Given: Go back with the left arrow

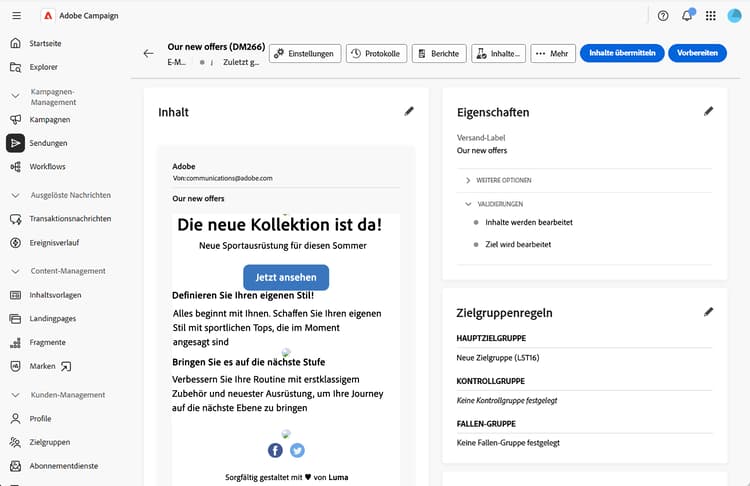Looking at the screenshot, I should (x=149, y=54).
